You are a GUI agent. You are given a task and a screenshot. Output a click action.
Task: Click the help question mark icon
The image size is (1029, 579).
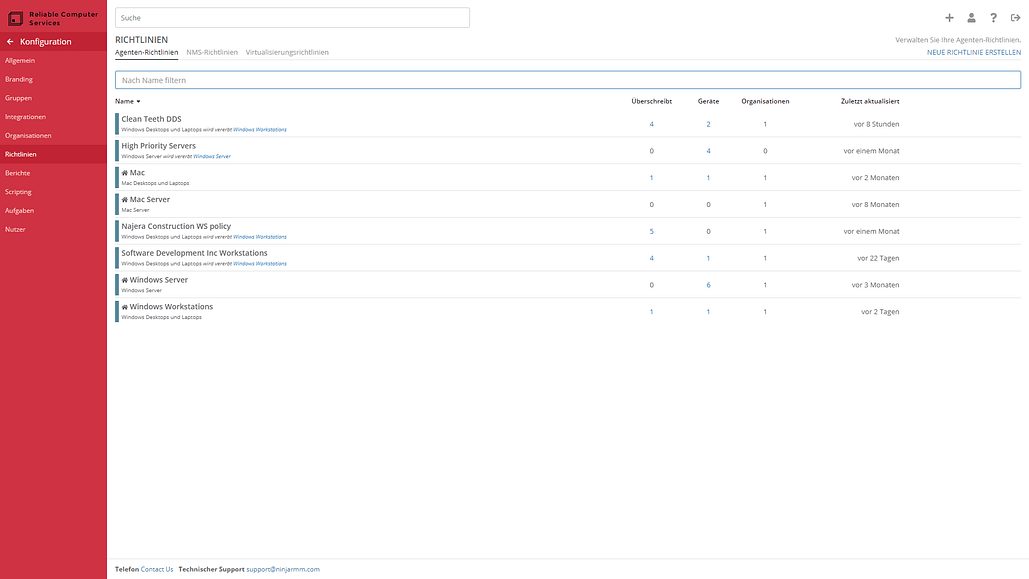tap(994, 18)
